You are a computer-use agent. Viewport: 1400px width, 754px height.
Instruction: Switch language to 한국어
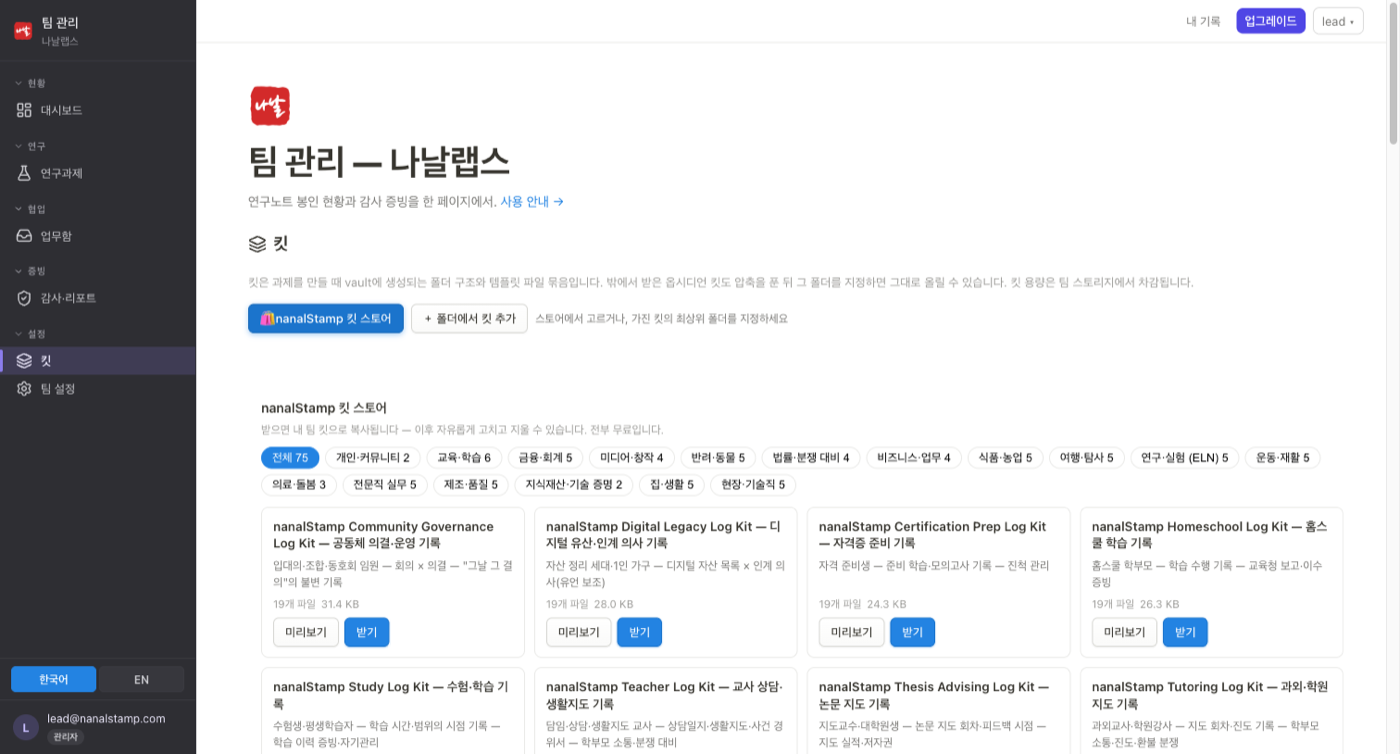(53, 679)
